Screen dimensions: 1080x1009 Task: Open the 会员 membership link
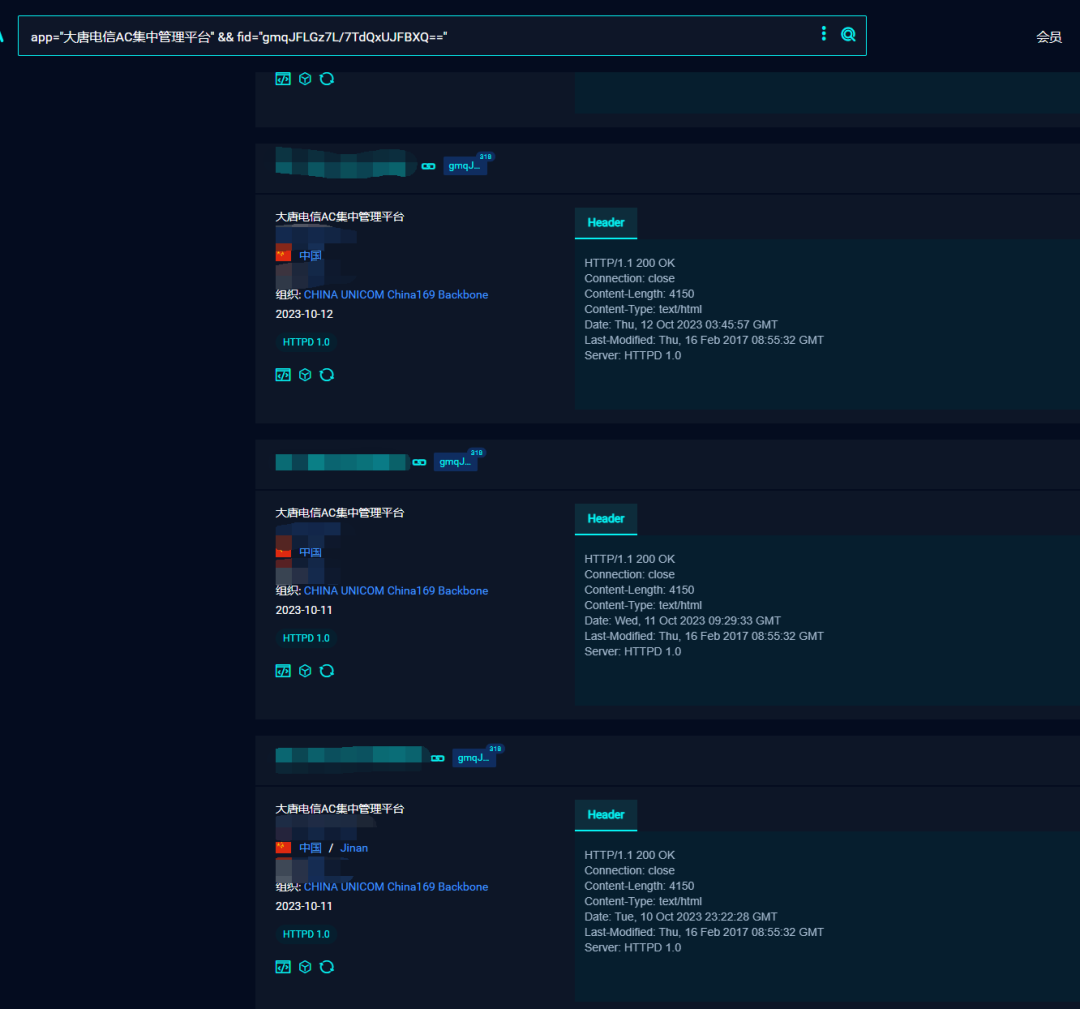coord(1048,37)
